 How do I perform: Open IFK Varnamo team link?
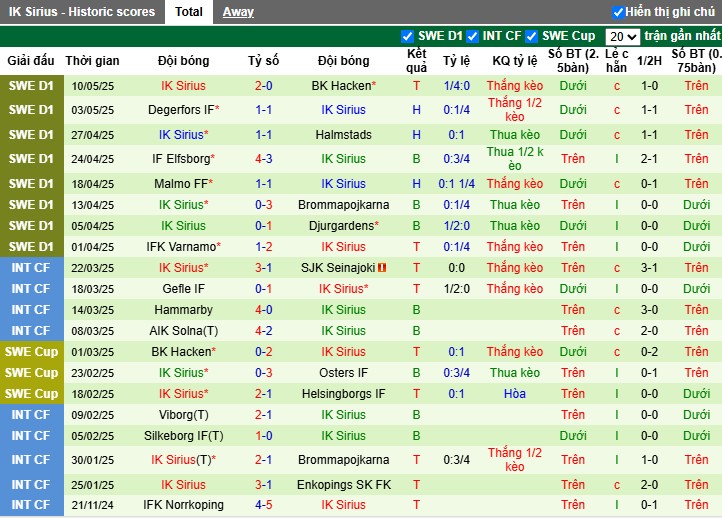181,247
